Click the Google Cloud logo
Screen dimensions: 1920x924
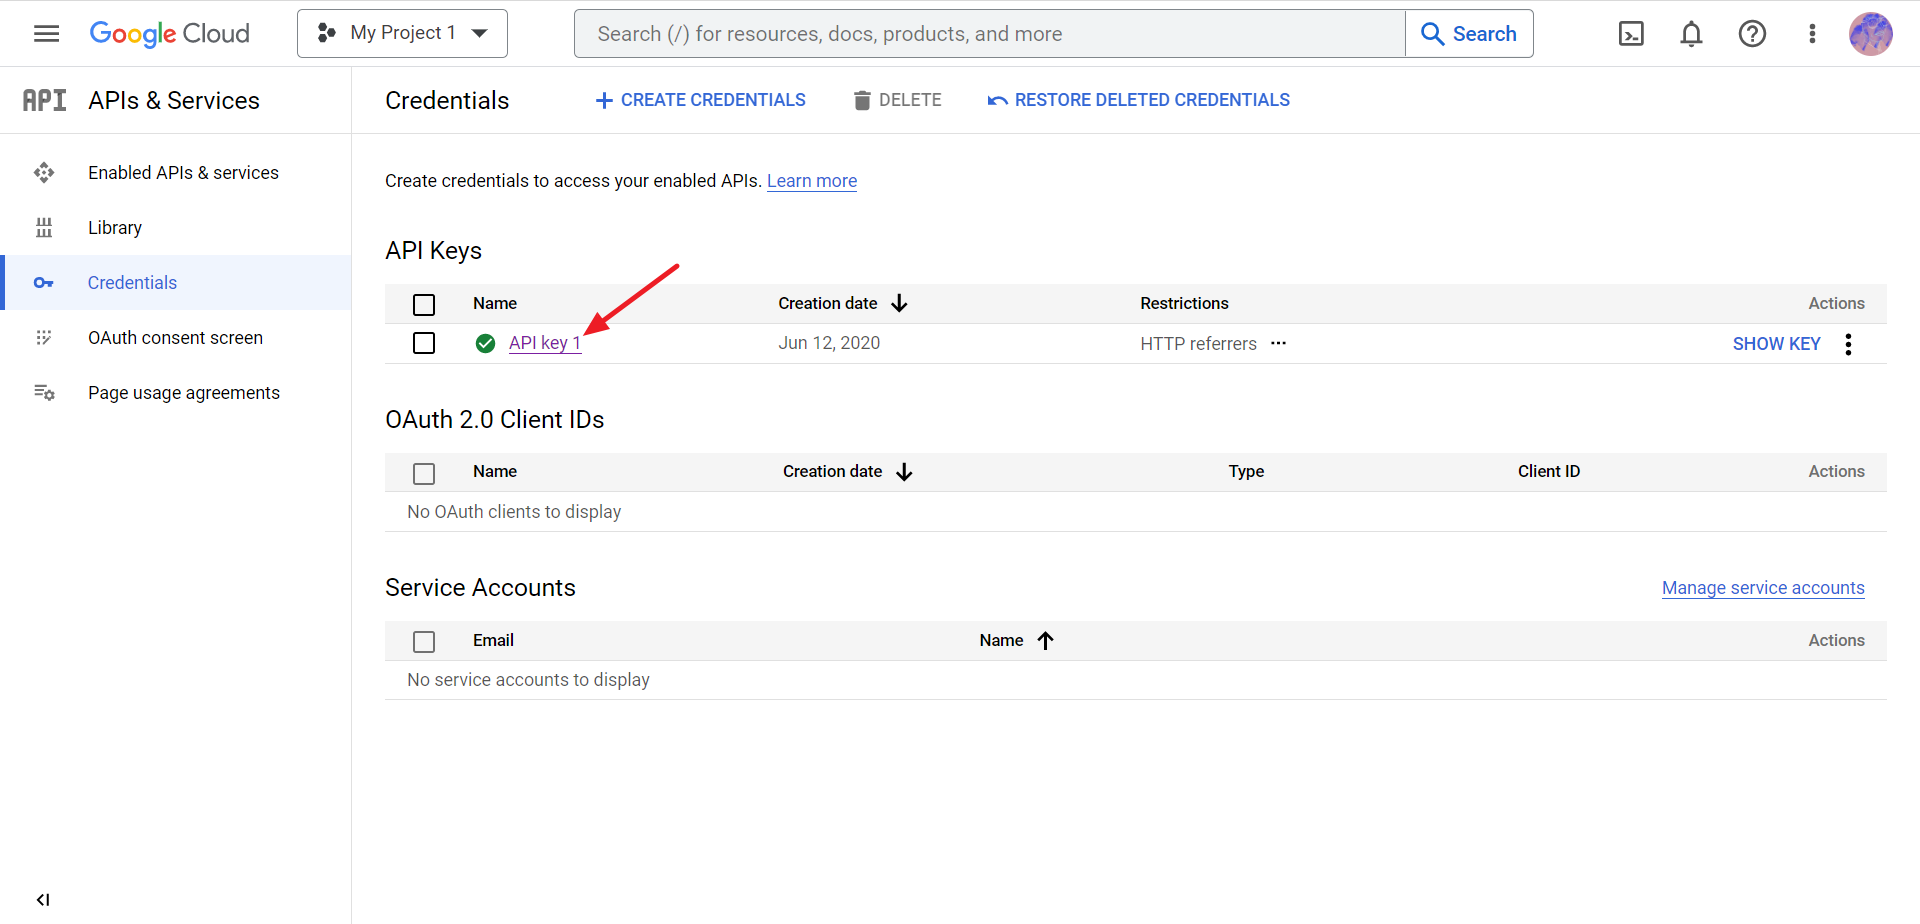pyautogui.click(x=169, y=34)
